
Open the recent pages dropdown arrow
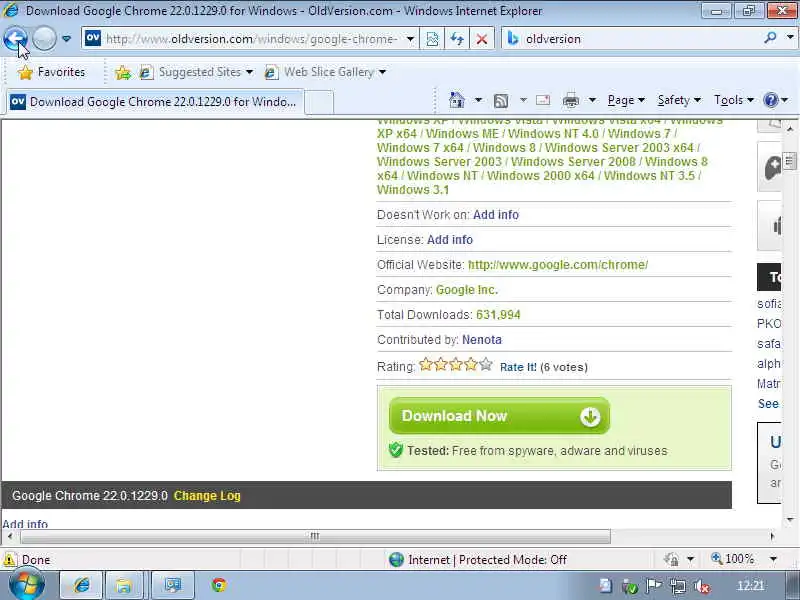(x=66, y=39)
